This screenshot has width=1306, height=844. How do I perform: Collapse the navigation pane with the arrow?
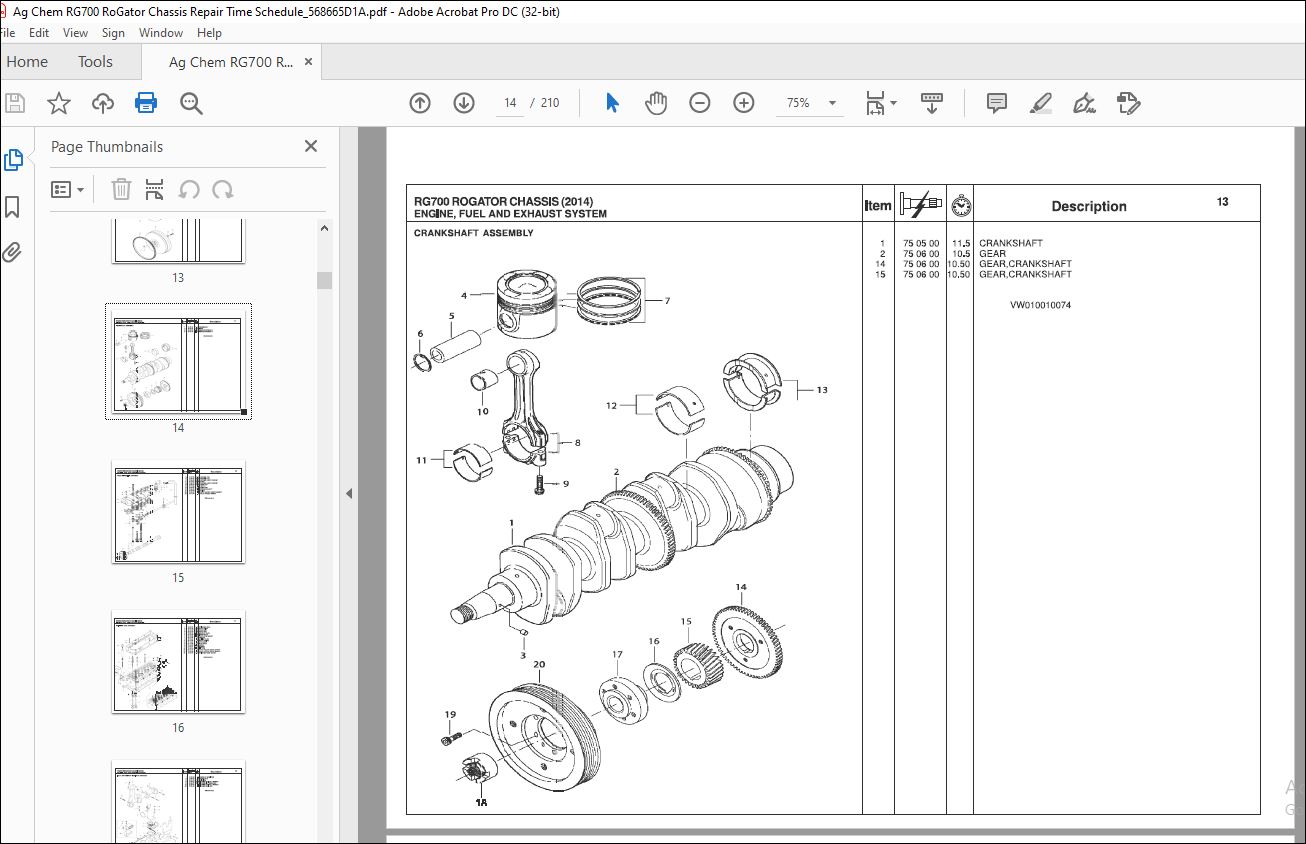(349, 493)
